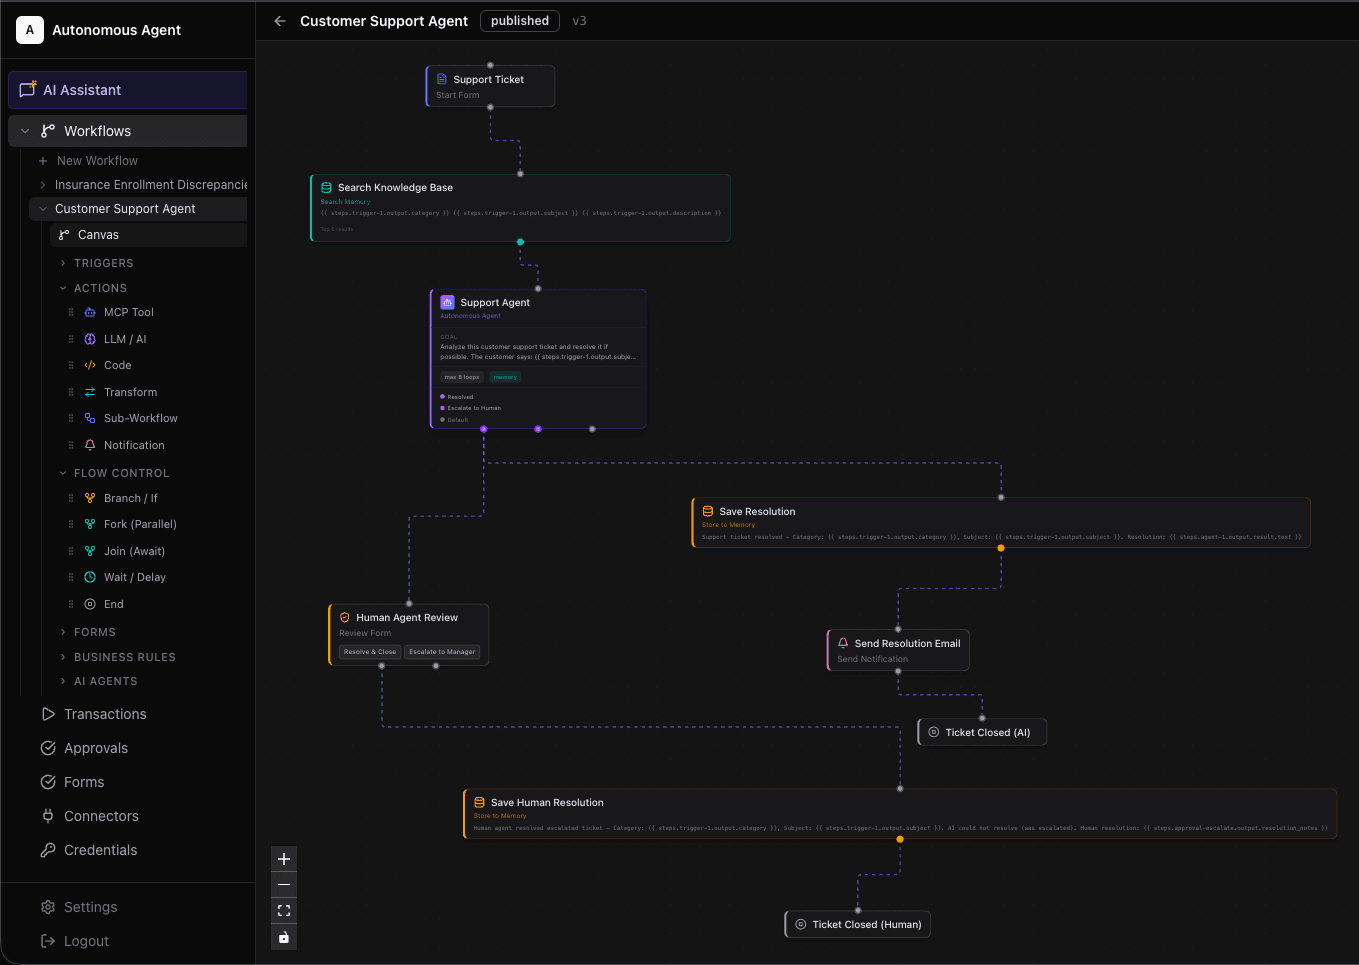
Task: Click the back arrow beside Customer Support Agent
Action: pyautogui.click(x=280, y=21)
